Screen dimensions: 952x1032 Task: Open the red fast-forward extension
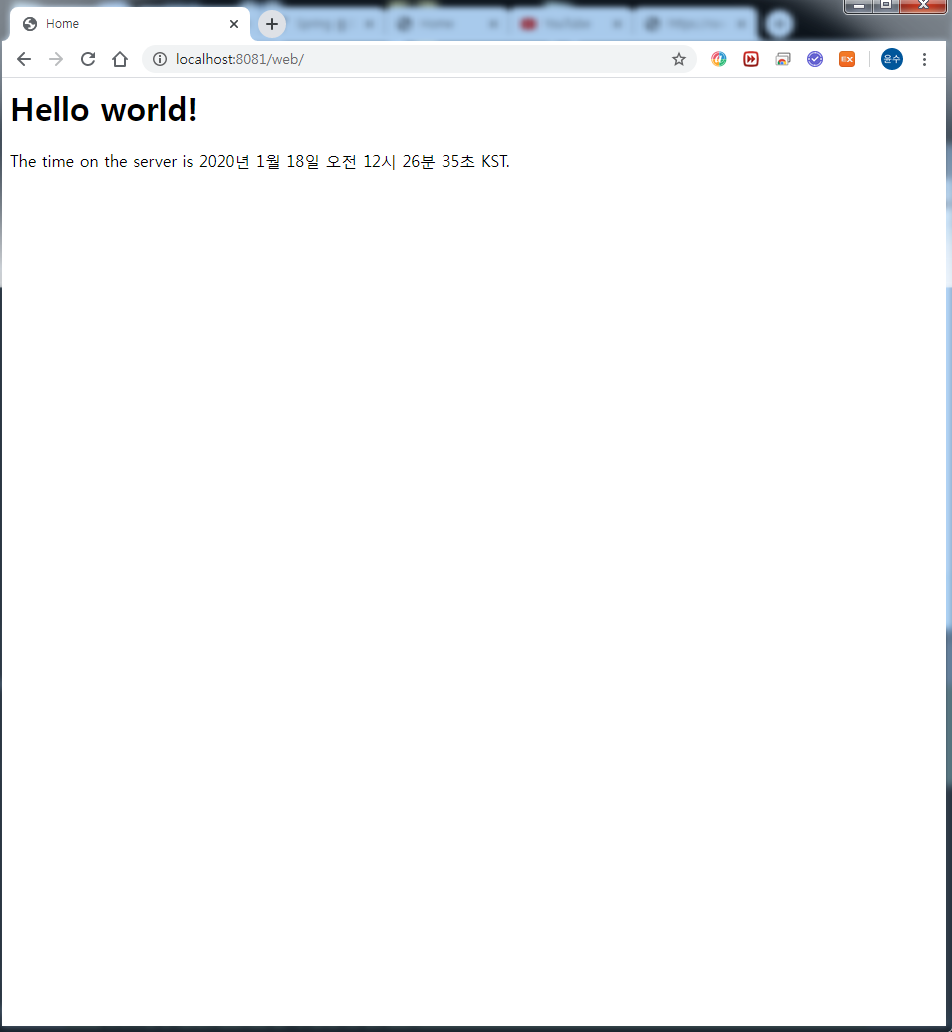(751, 59)
